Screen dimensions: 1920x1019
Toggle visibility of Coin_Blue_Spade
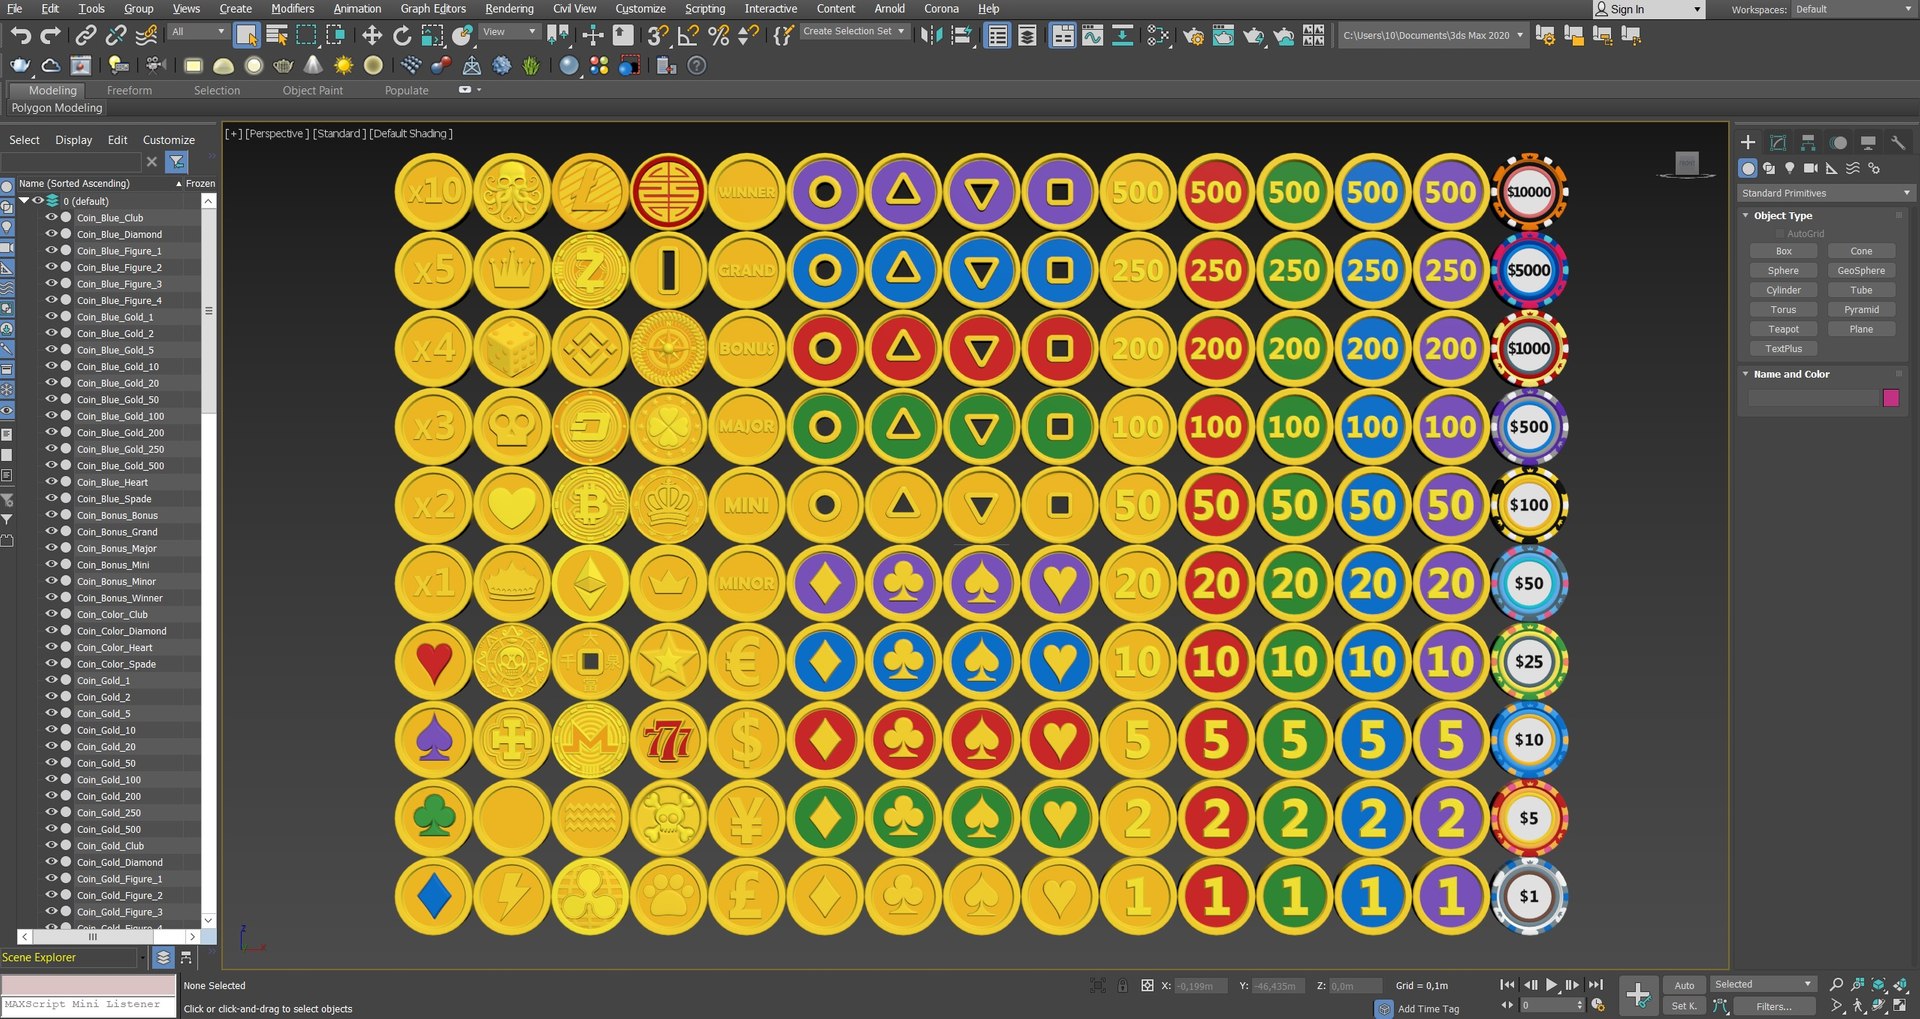click(x=51, y=498)
